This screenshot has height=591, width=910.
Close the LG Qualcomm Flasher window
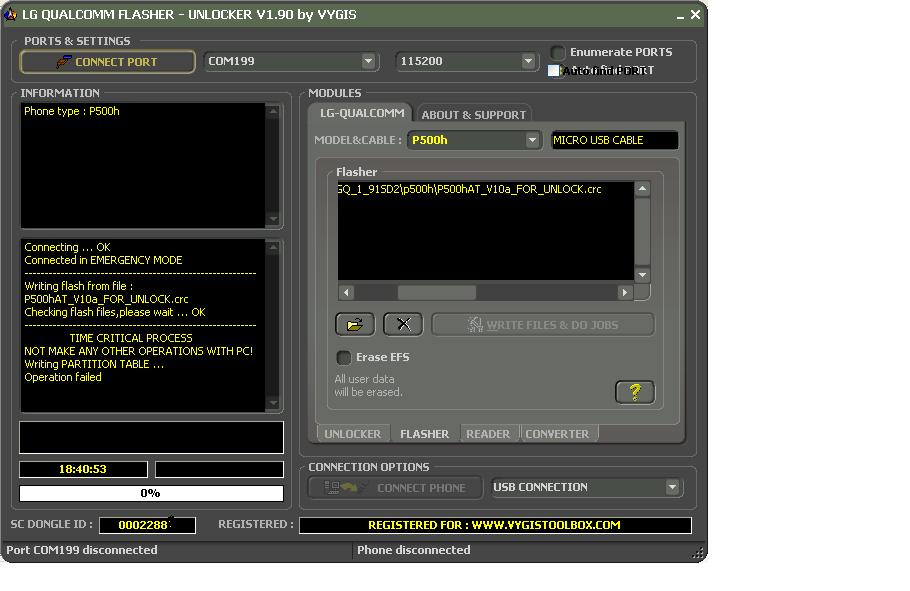[x=695, y=15]
